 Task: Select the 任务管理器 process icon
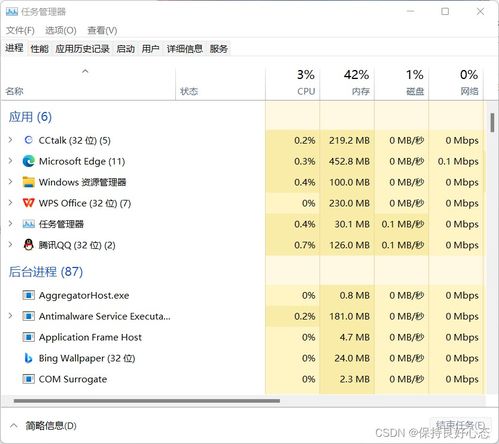(29, 224)
